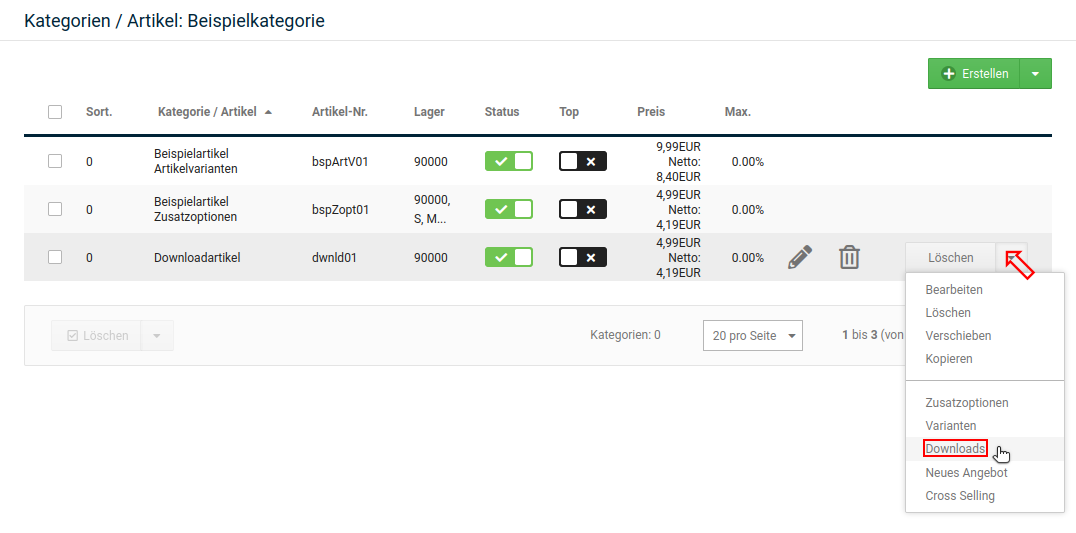Disable status switch for Downloadartikel

pyautogui.click(x=508, y=257)
